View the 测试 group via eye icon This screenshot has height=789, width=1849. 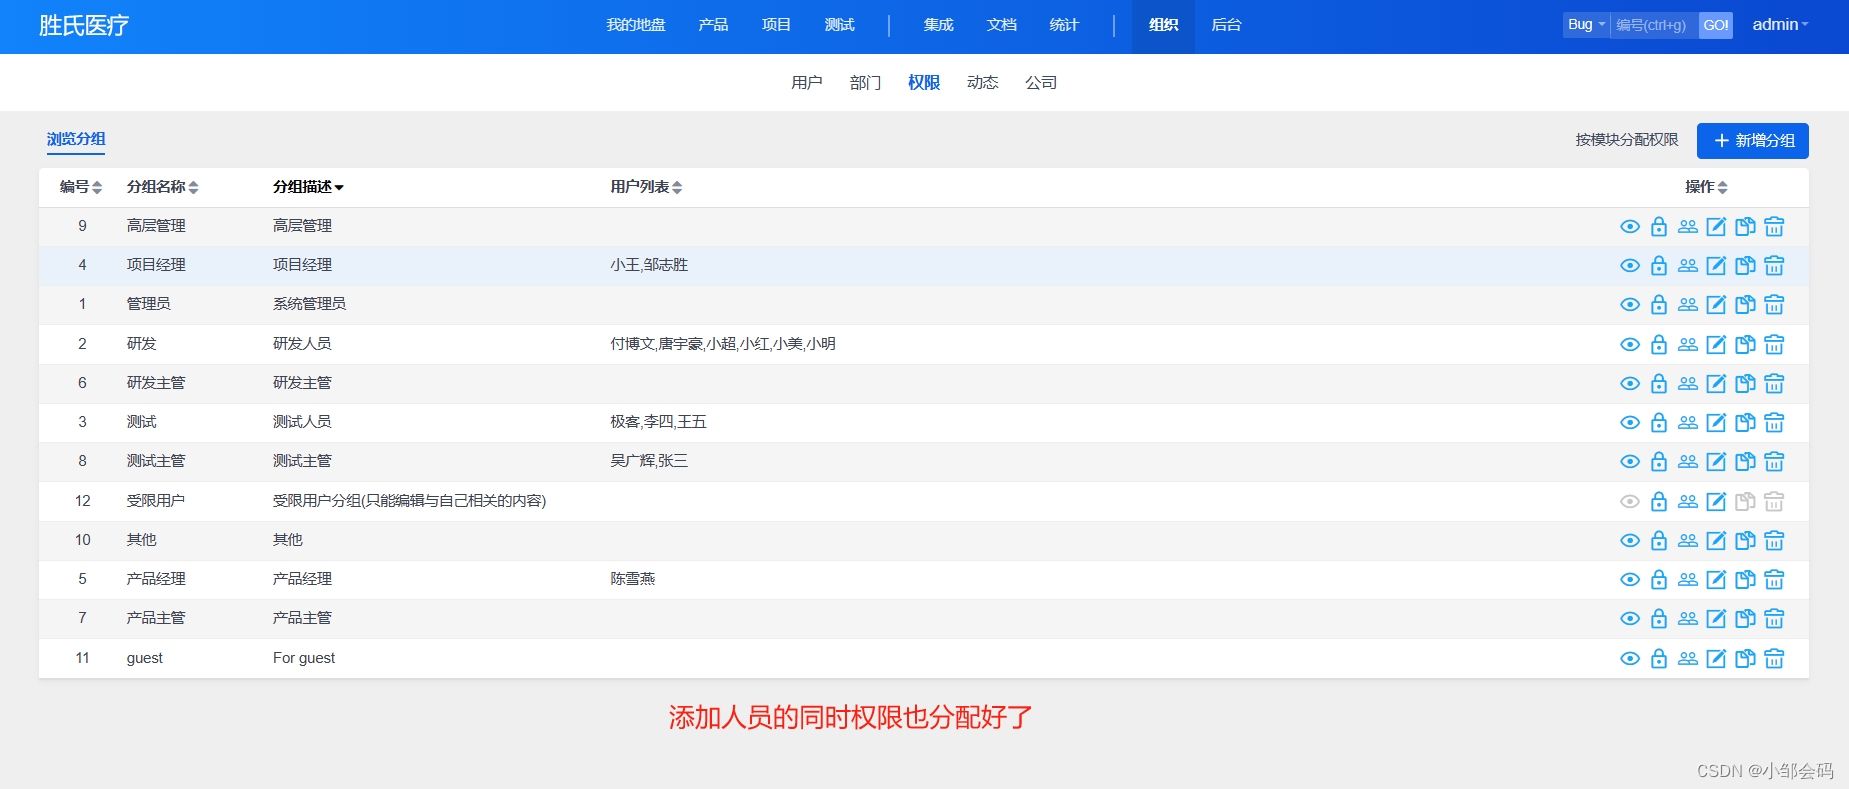pos(1630,423)
